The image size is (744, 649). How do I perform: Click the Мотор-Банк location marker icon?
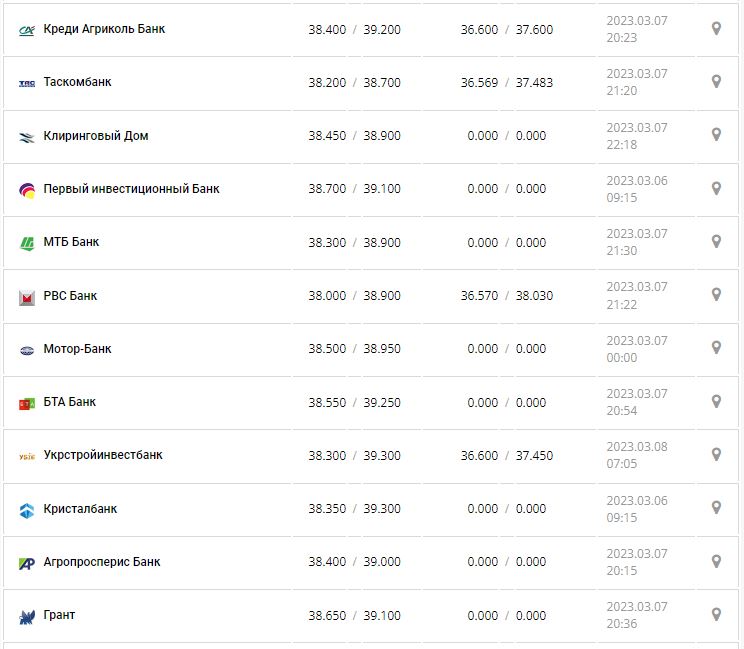coord(716,348)
